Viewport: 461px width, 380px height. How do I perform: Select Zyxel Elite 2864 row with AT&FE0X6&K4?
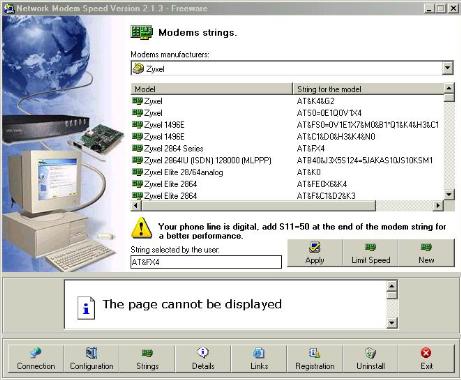tap(288, 184)
